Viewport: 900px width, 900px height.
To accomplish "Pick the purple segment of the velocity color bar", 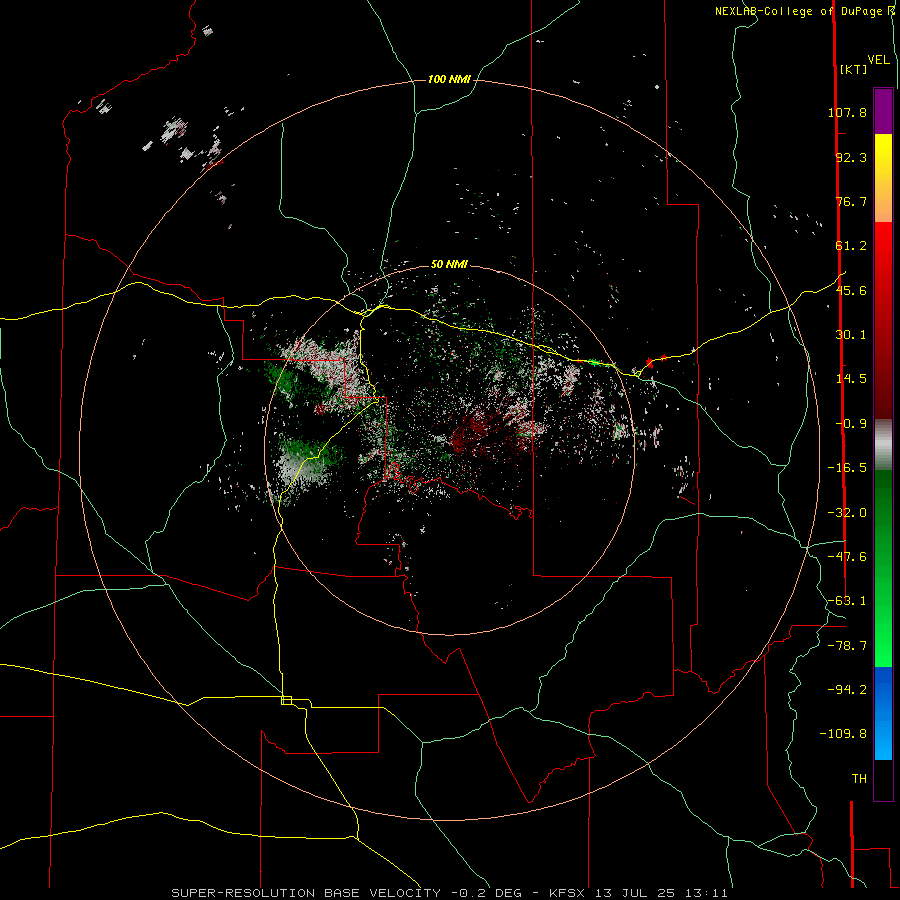I will (x=883, y=111).
